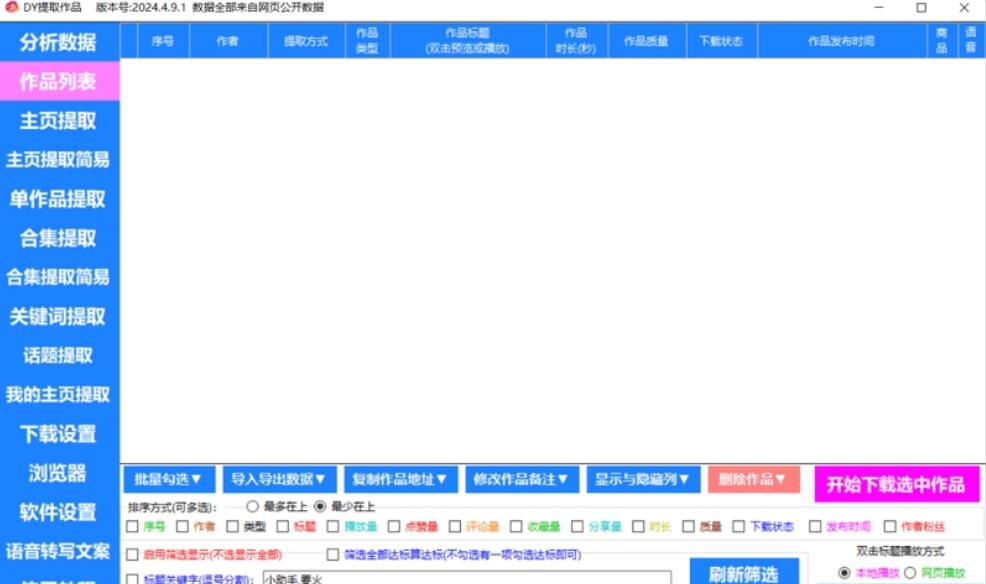The width and height of the screenshot is (986, 584).
Task: Enable 启用筛选显示 checkbox
Action: [x=133, y=554]
